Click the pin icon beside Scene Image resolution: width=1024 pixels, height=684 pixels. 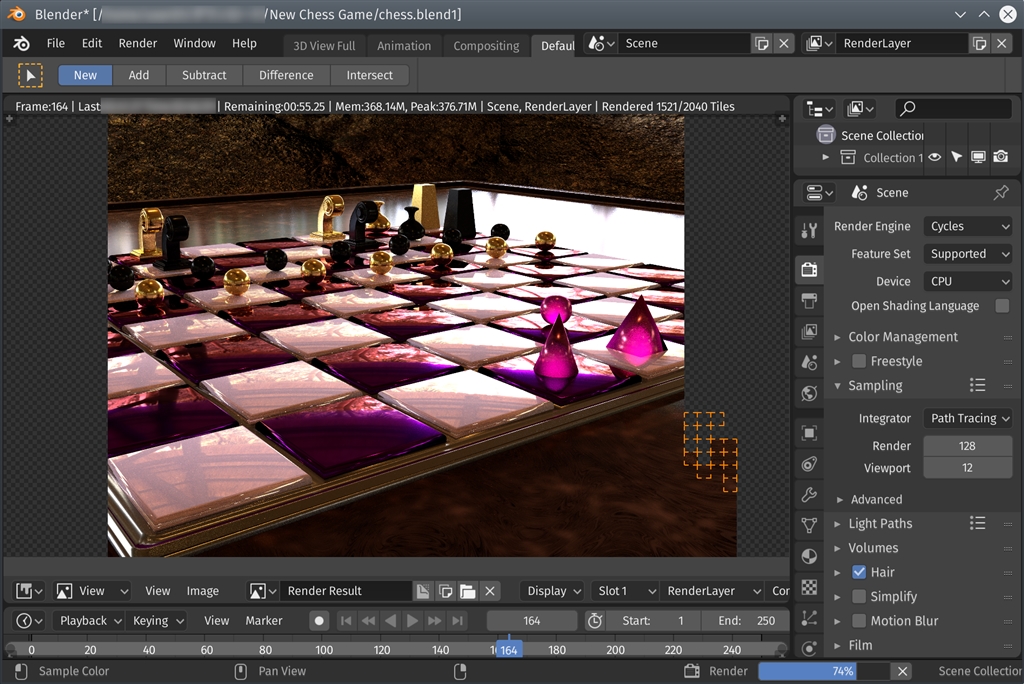(x=1000, y=193)
